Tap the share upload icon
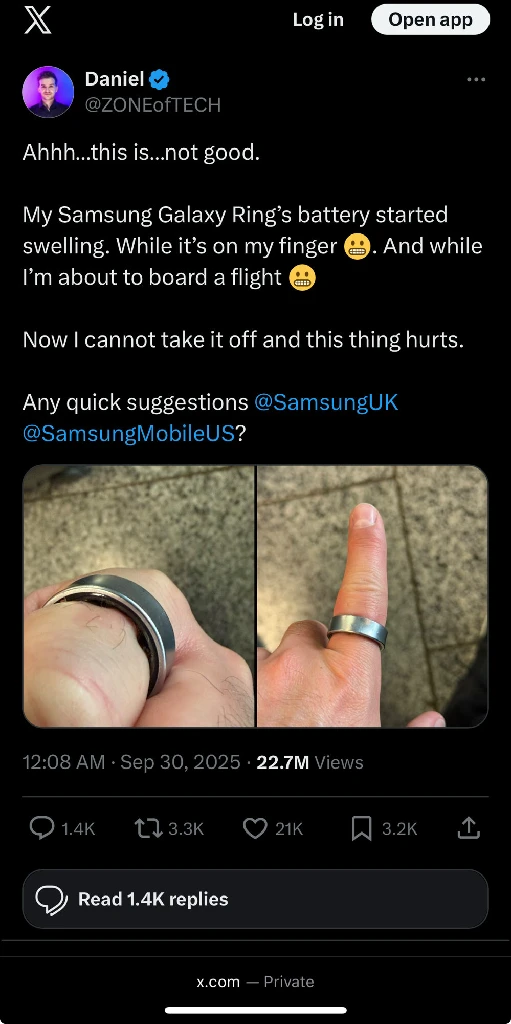Viewport: 511px width, 1024px height. point(469,829)
